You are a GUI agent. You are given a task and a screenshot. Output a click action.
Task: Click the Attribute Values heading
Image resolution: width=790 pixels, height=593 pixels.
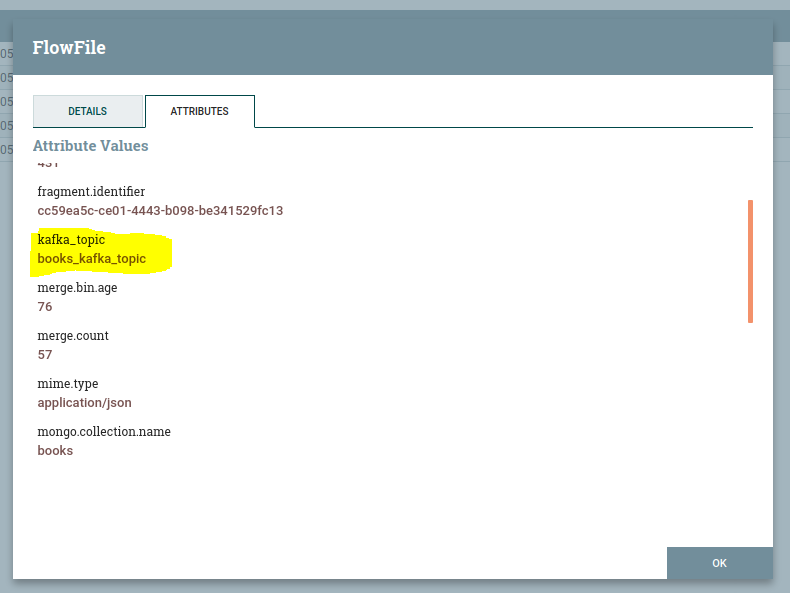(x=90, y=146)
